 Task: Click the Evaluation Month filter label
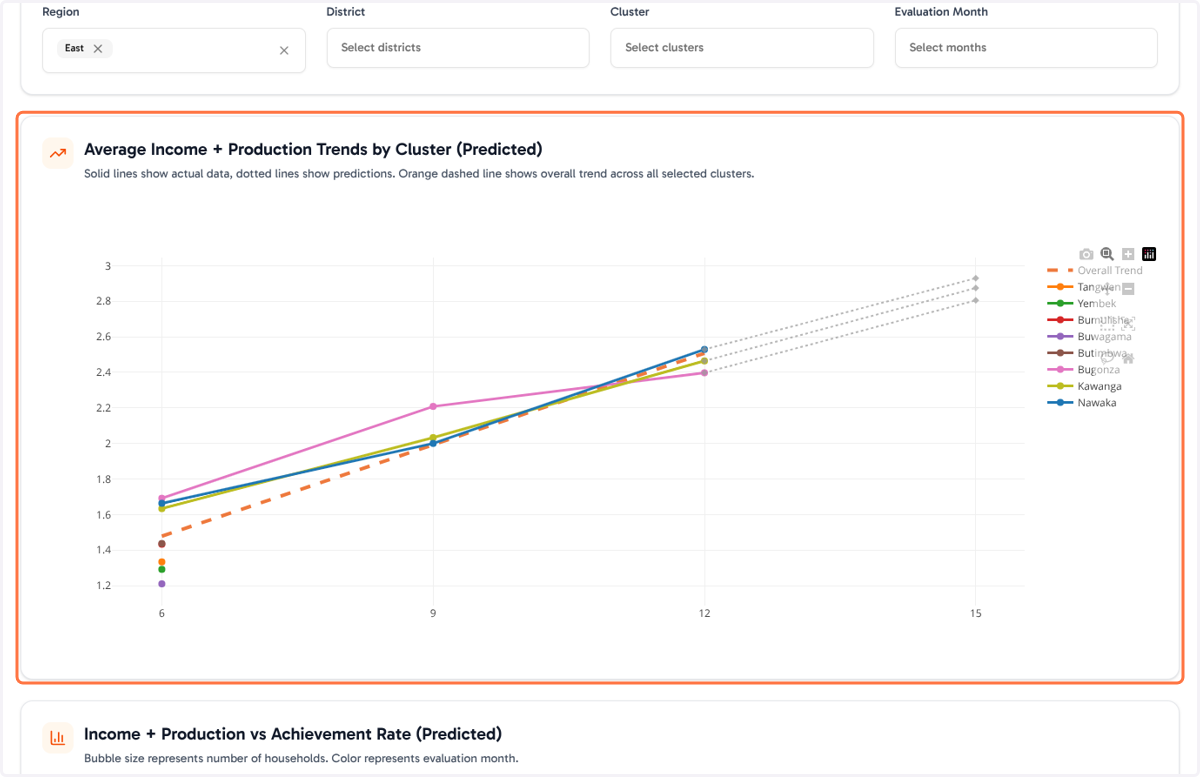pos(941,12)
